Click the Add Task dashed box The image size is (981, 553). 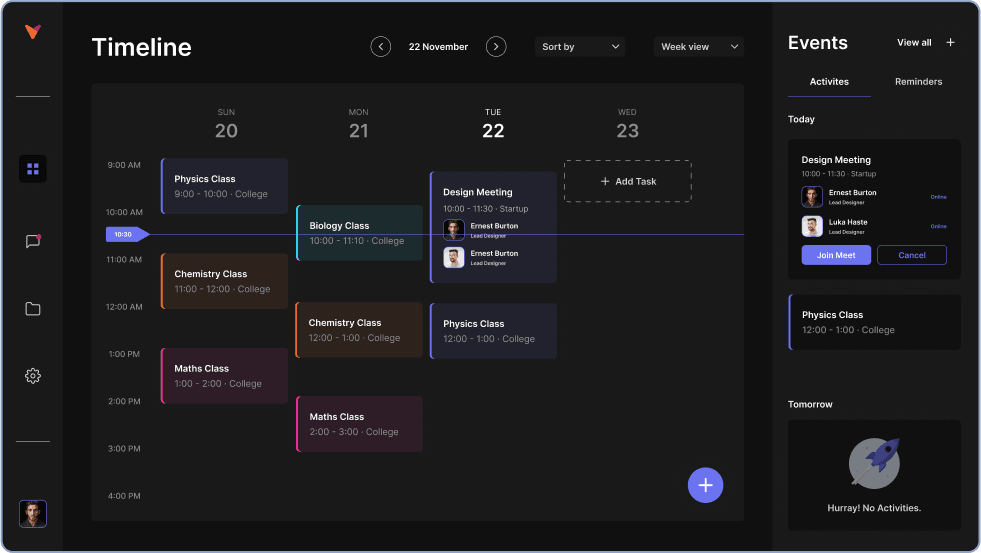pyautogui.click(x=628, y=181)
